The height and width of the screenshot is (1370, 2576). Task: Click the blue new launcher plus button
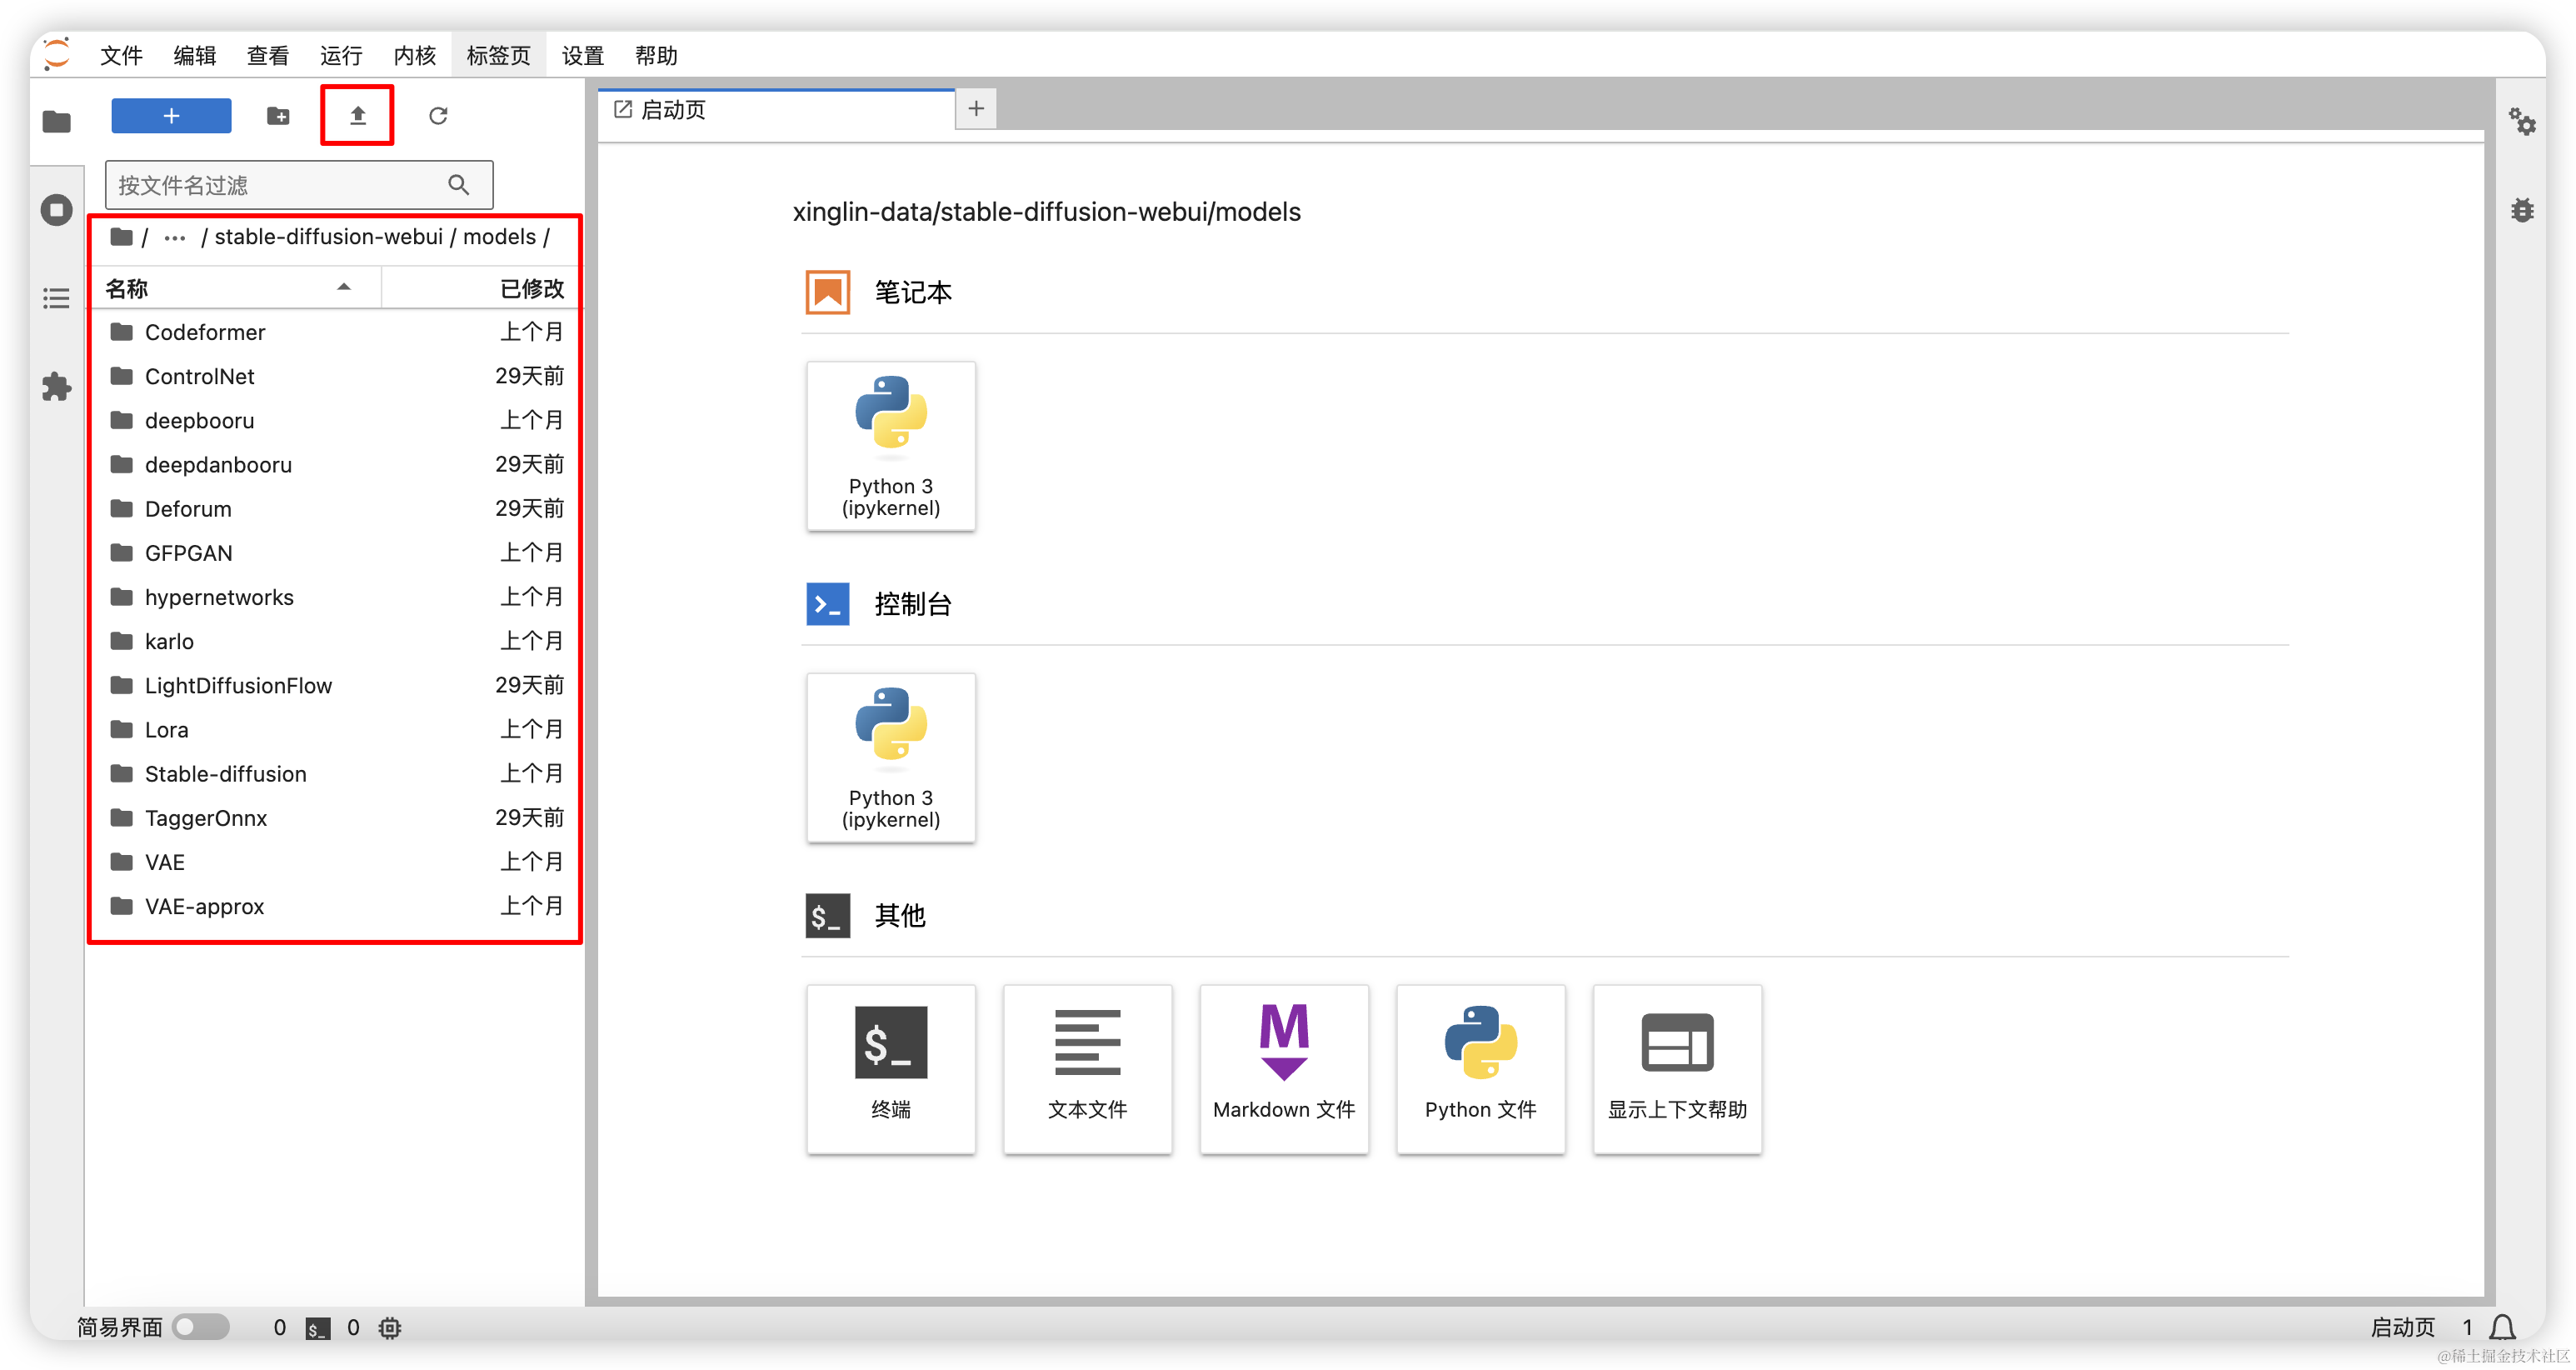click(171, 116)
